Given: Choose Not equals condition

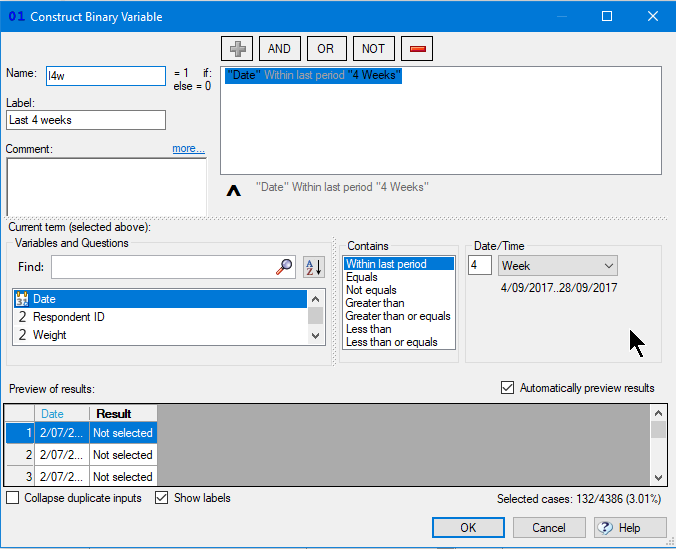Looking at the screenshot, I should [399, 290].
